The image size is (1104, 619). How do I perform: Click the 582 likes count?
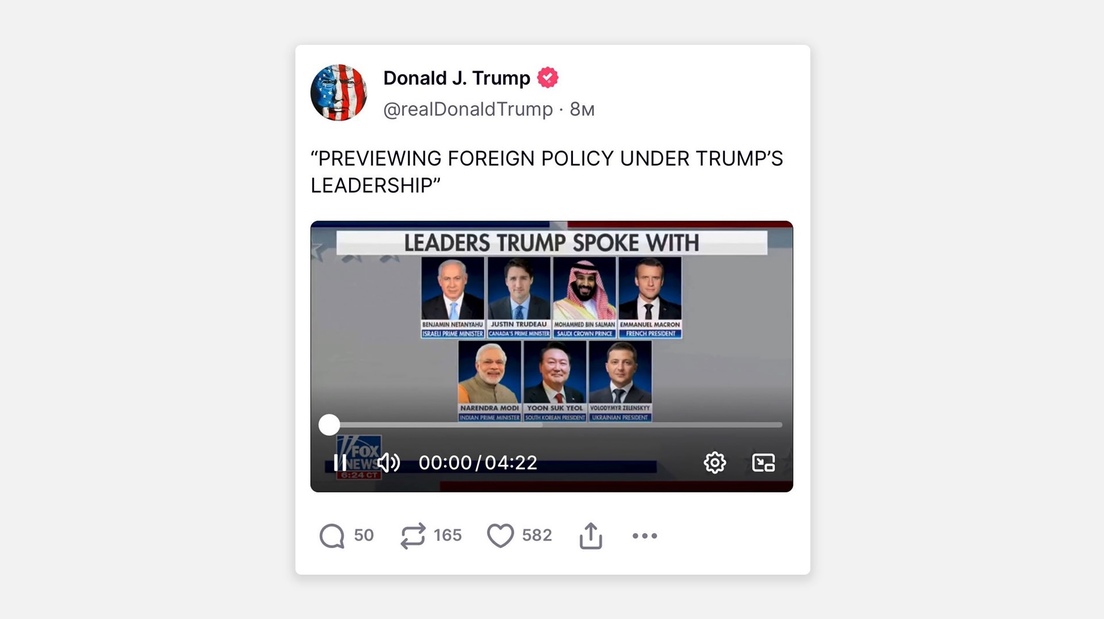click(x=537, y=535)
